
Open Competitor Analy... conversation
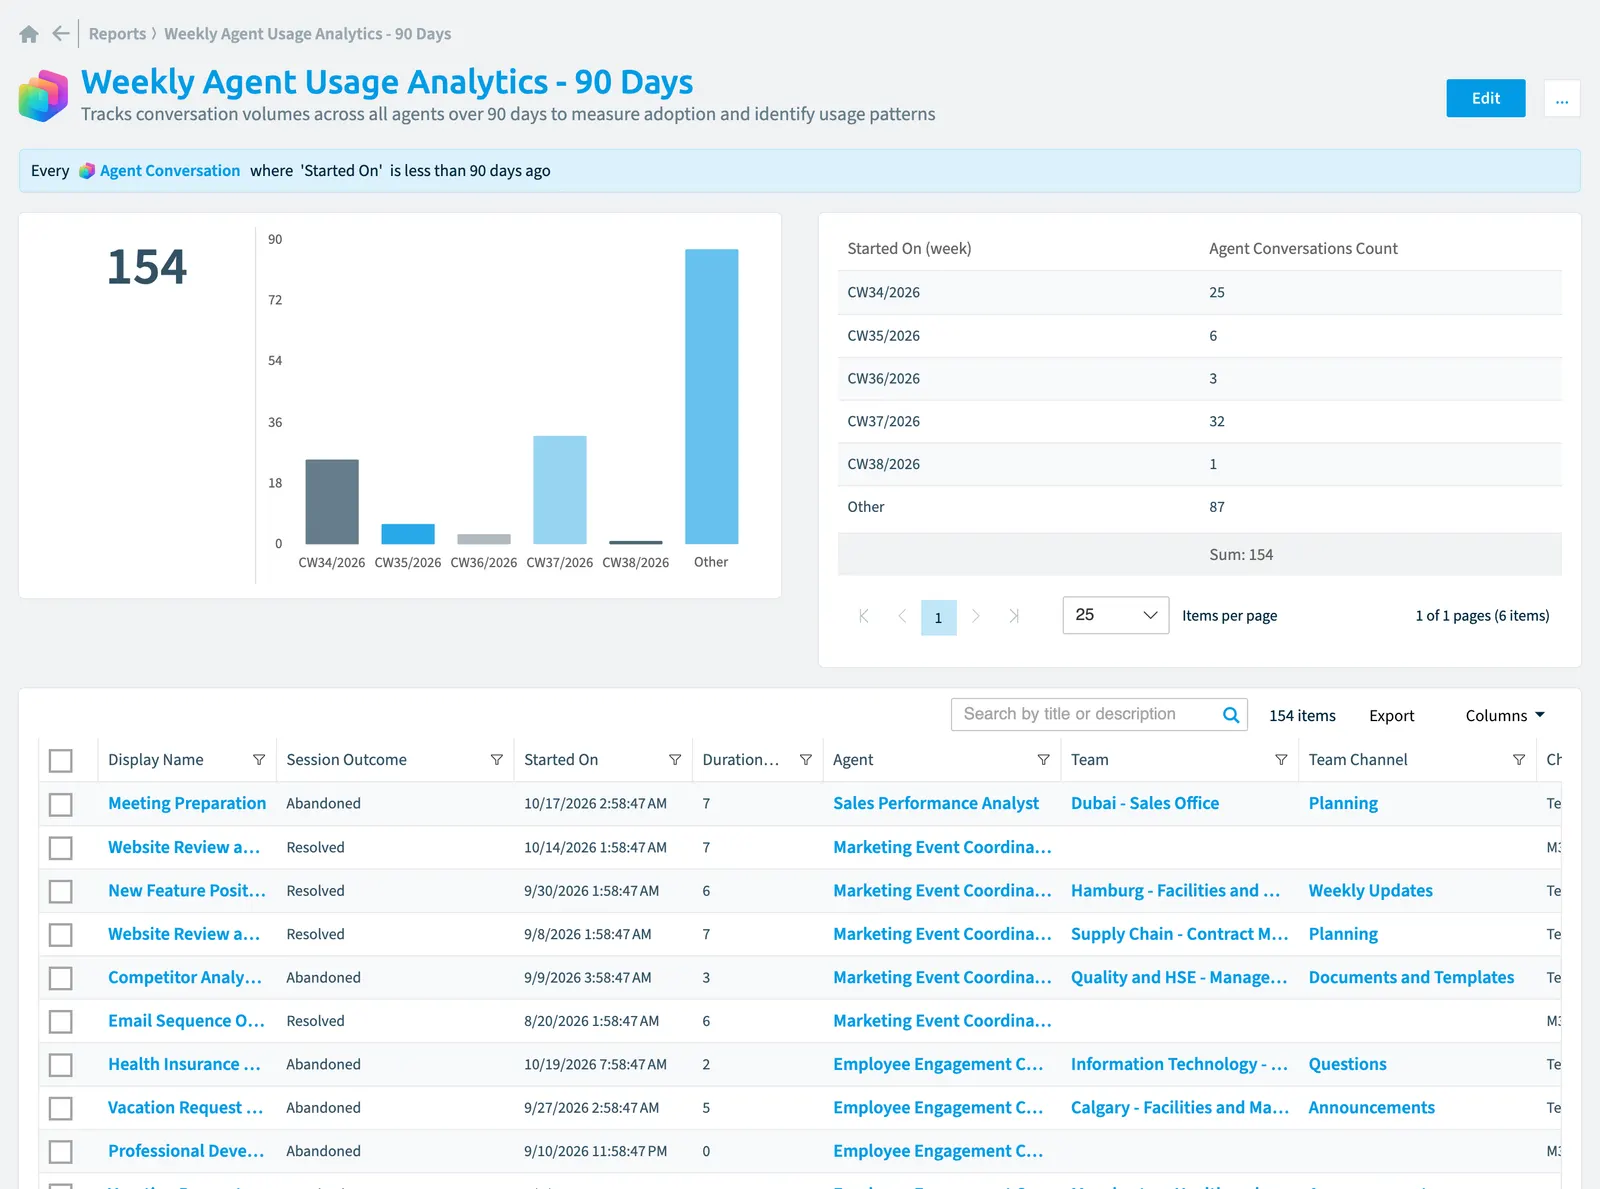click(x=185, y=977)
